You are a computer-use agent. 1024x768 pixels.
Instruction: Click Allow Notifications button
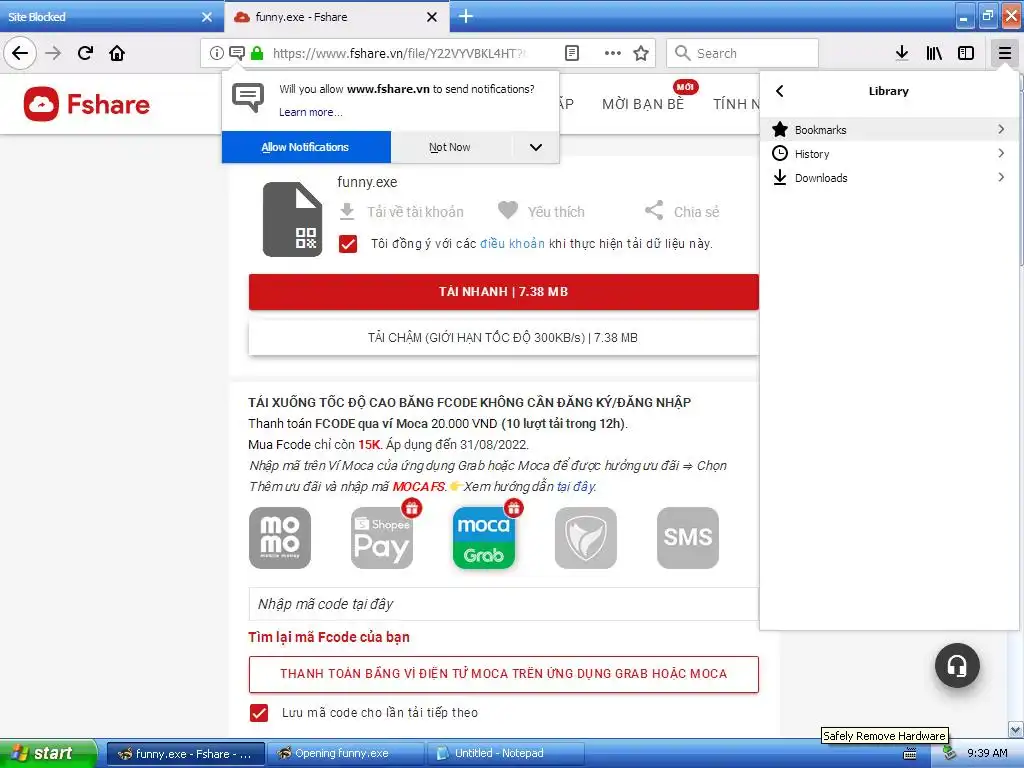click(306, 147)
